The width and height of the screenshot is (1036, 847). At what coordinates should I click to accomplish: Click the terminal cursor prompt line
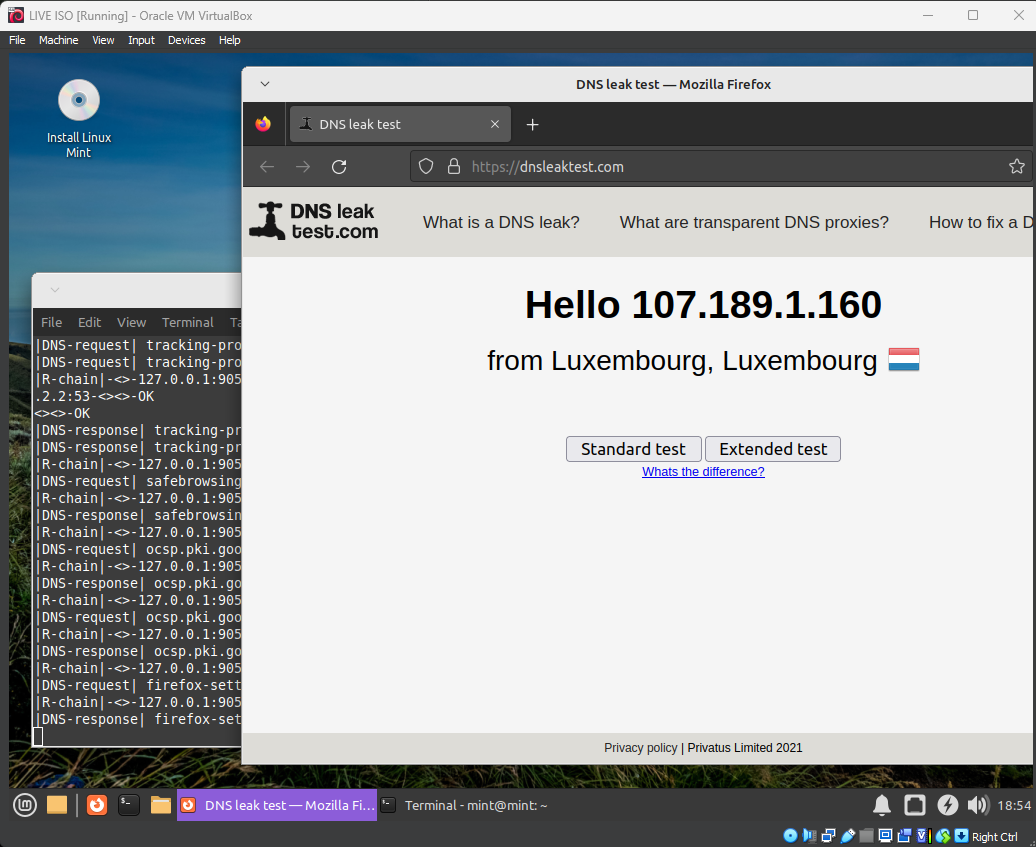coord(38,736)
